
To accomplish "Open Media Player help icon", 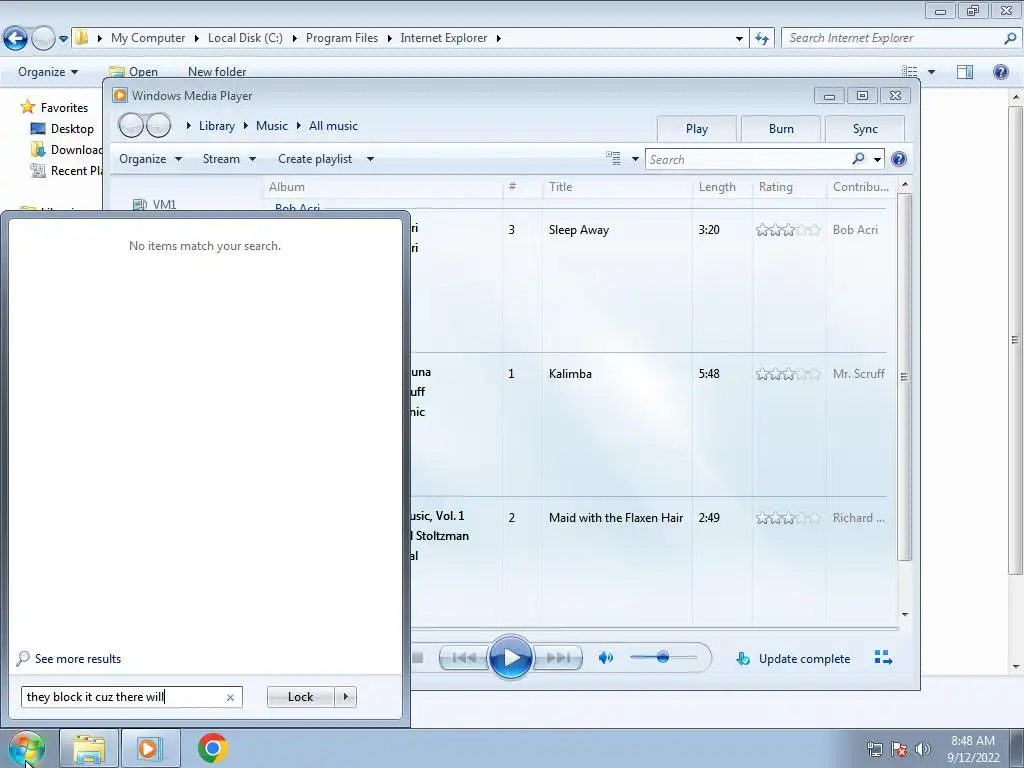I will click(899, 159).
